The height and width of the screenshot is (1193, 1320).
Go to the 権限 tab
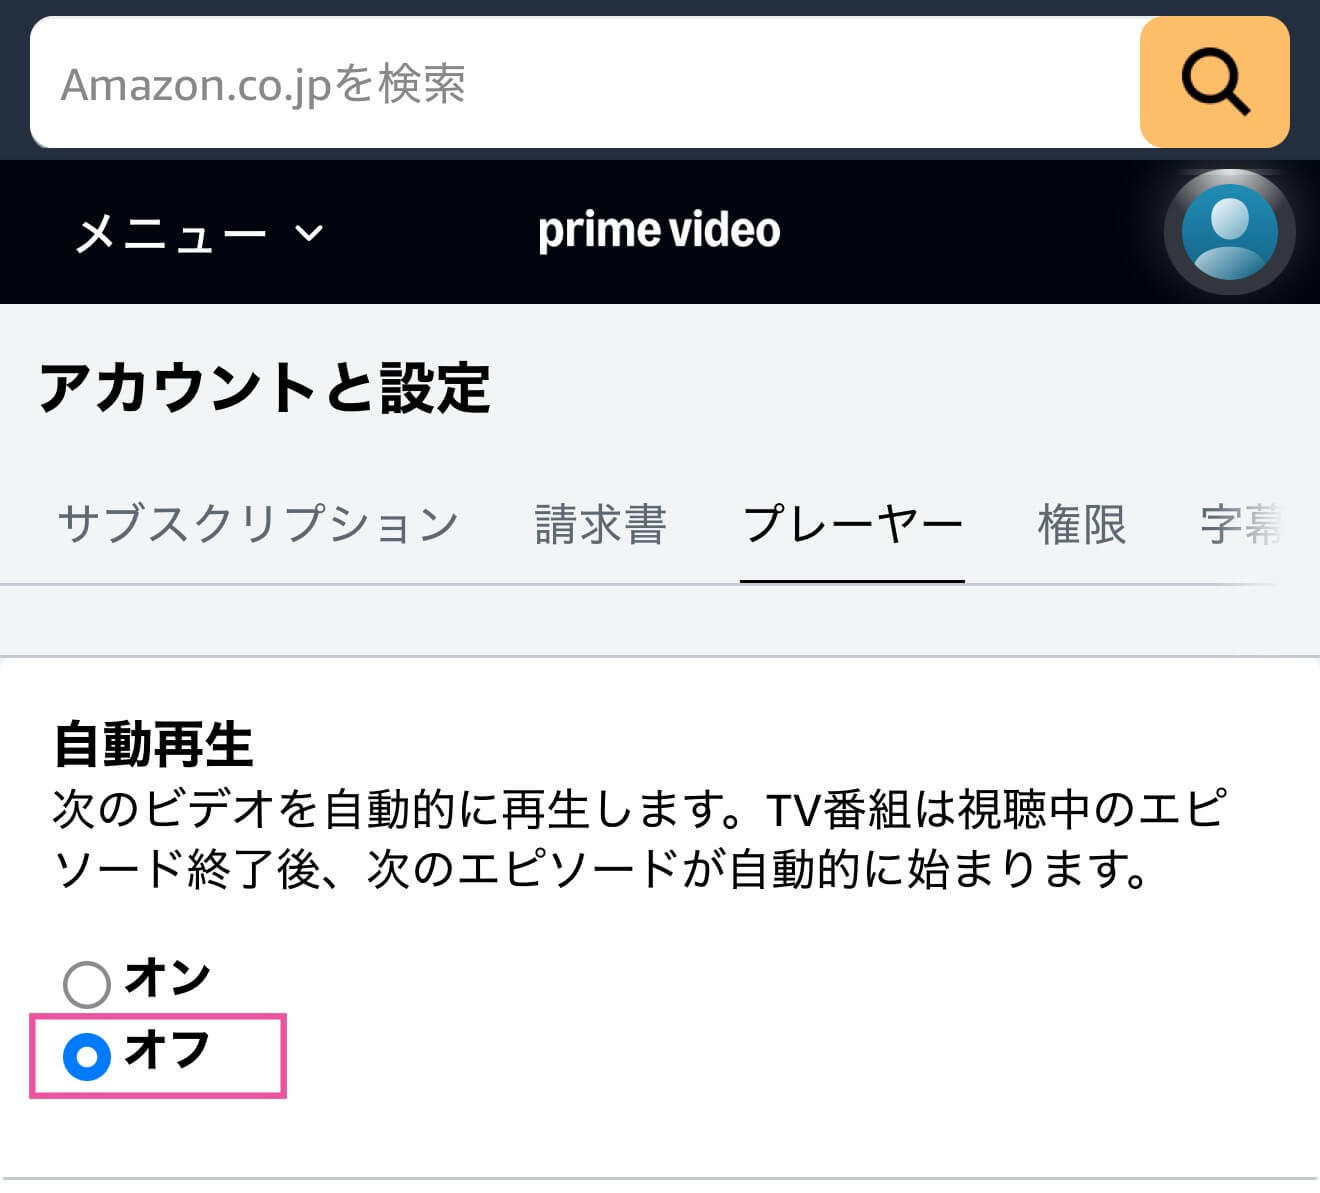[1081, 524]
